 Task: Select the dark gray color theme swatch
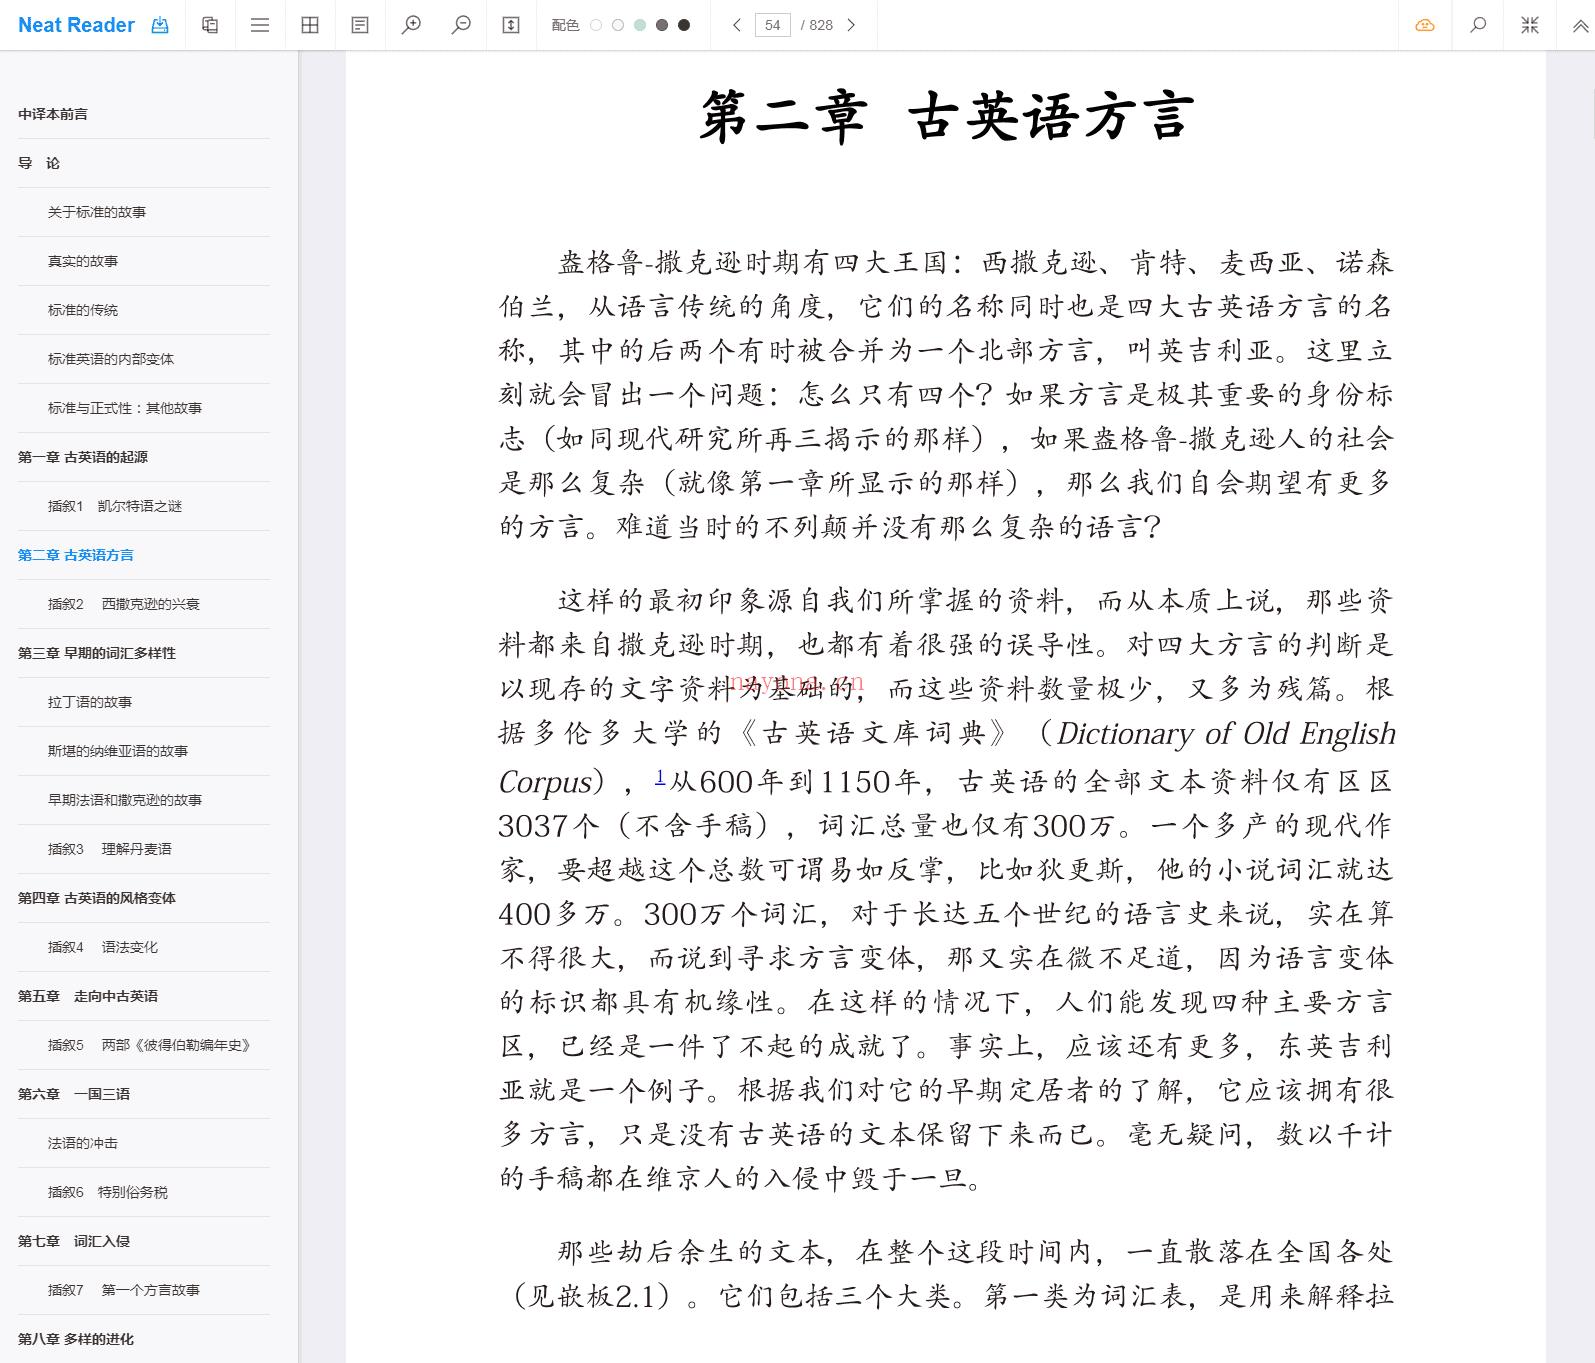point(662,25)
